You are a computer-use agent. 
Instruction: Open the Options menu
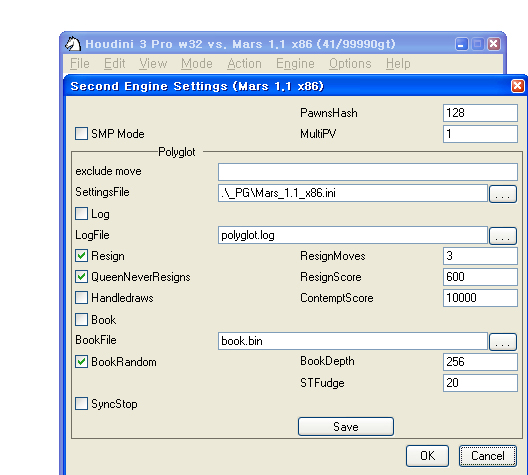coord(350,64)
